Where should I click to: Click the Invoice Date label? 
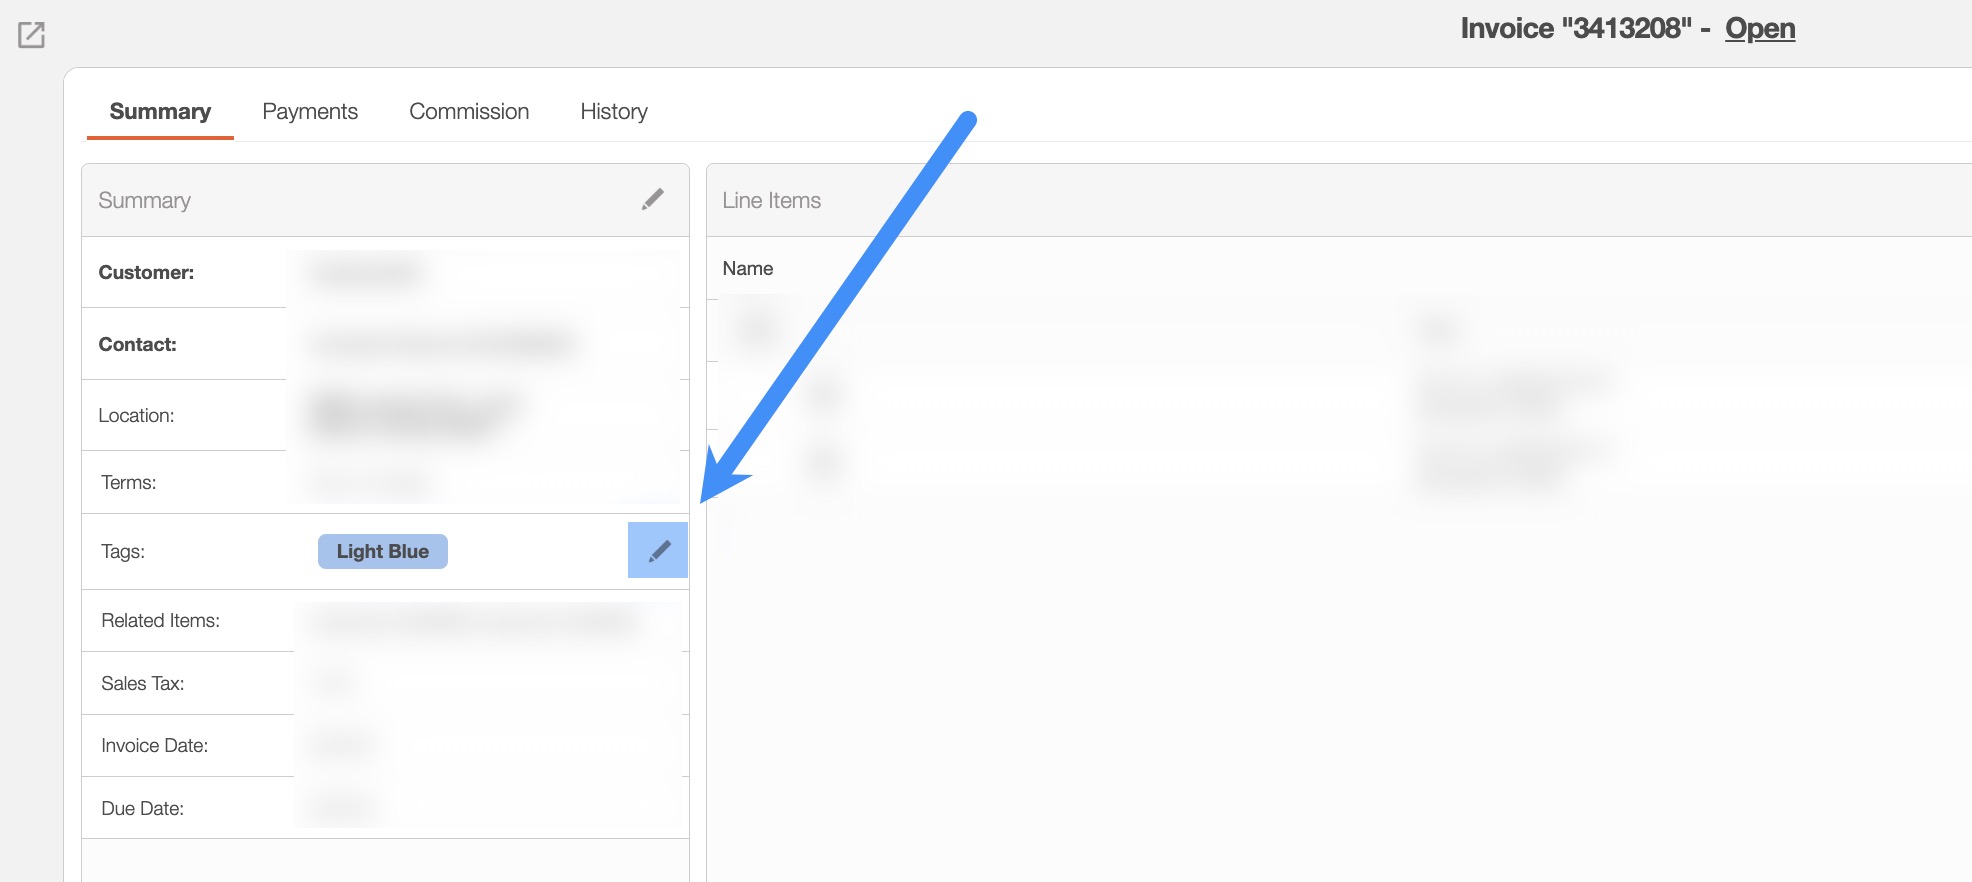[154, 745]
